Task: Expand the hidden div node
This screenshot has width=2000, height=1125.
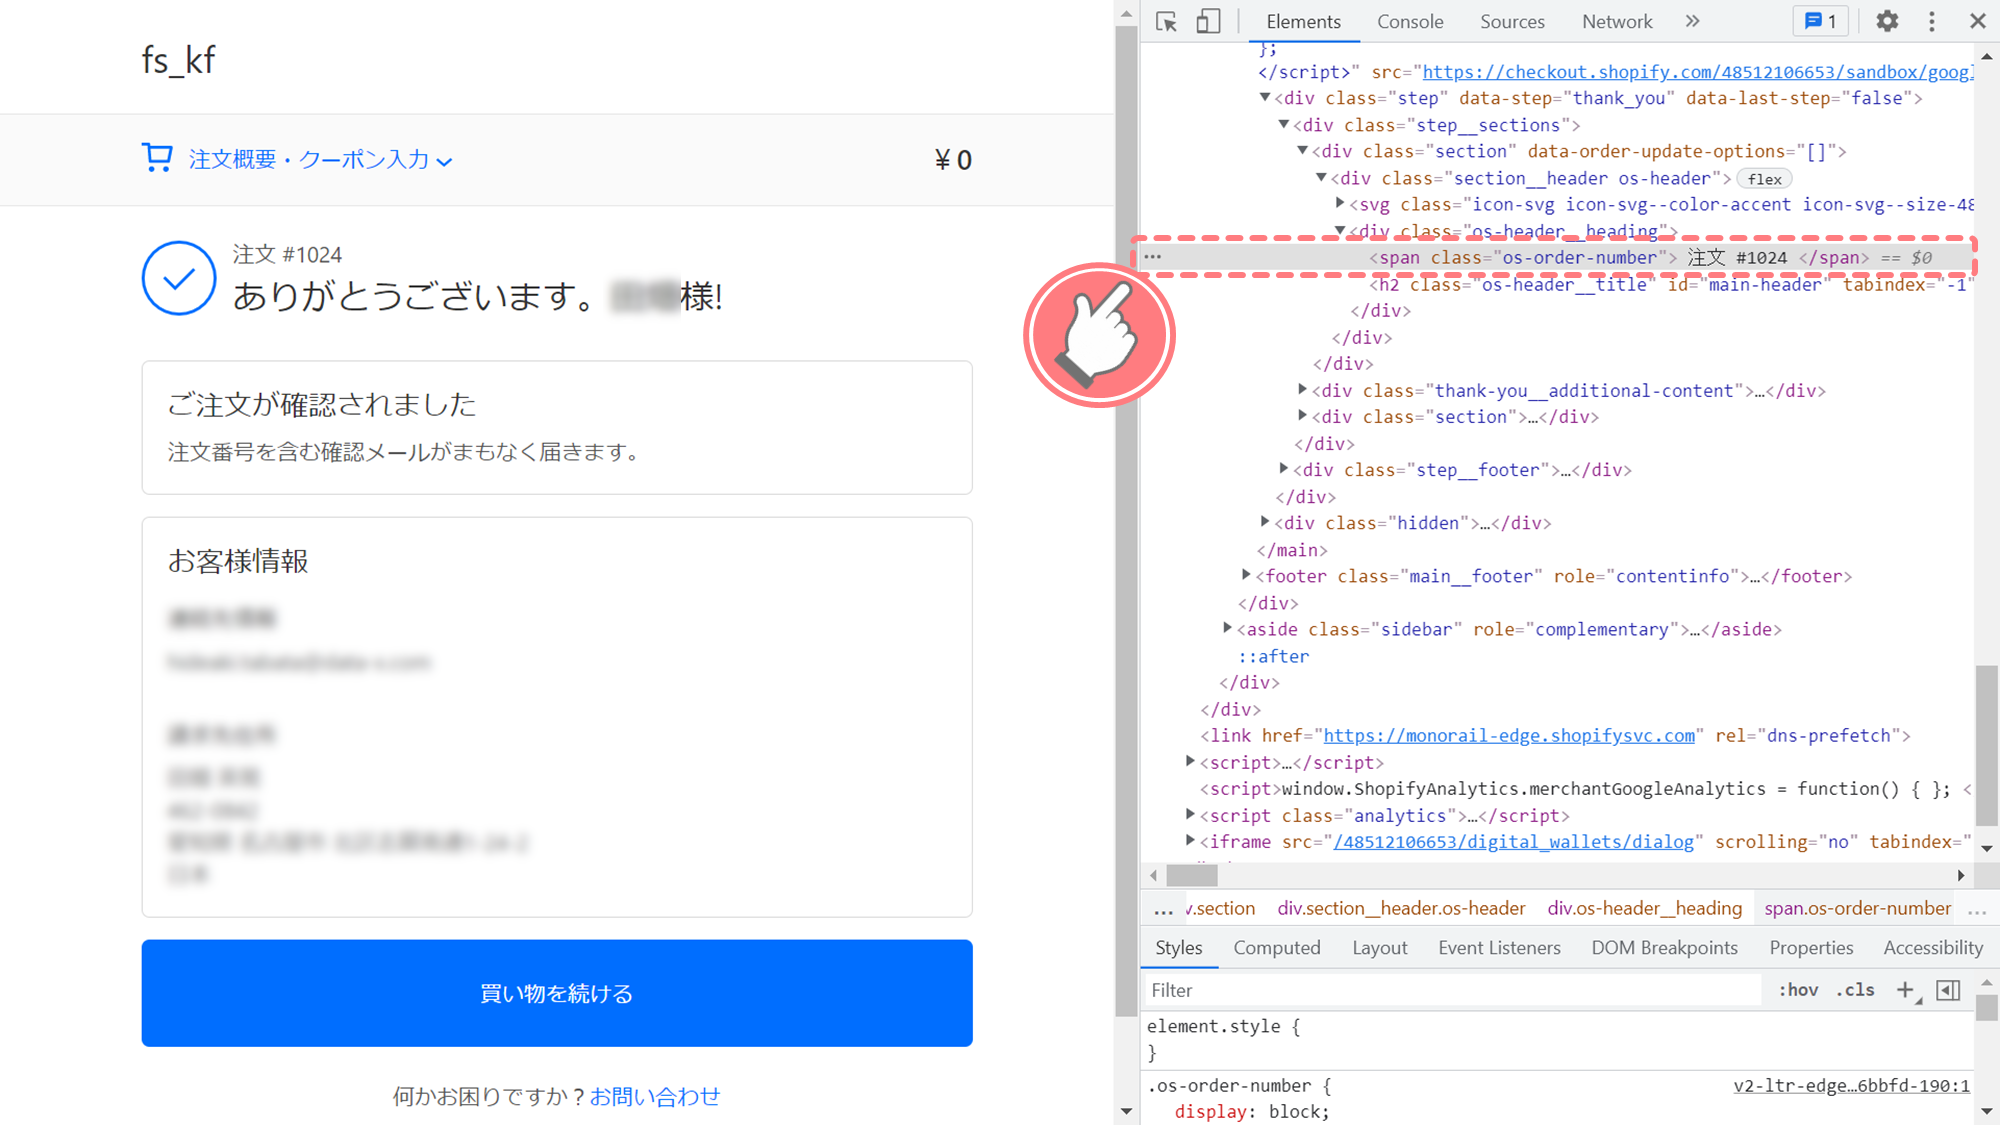Action: coord(1265,522)
